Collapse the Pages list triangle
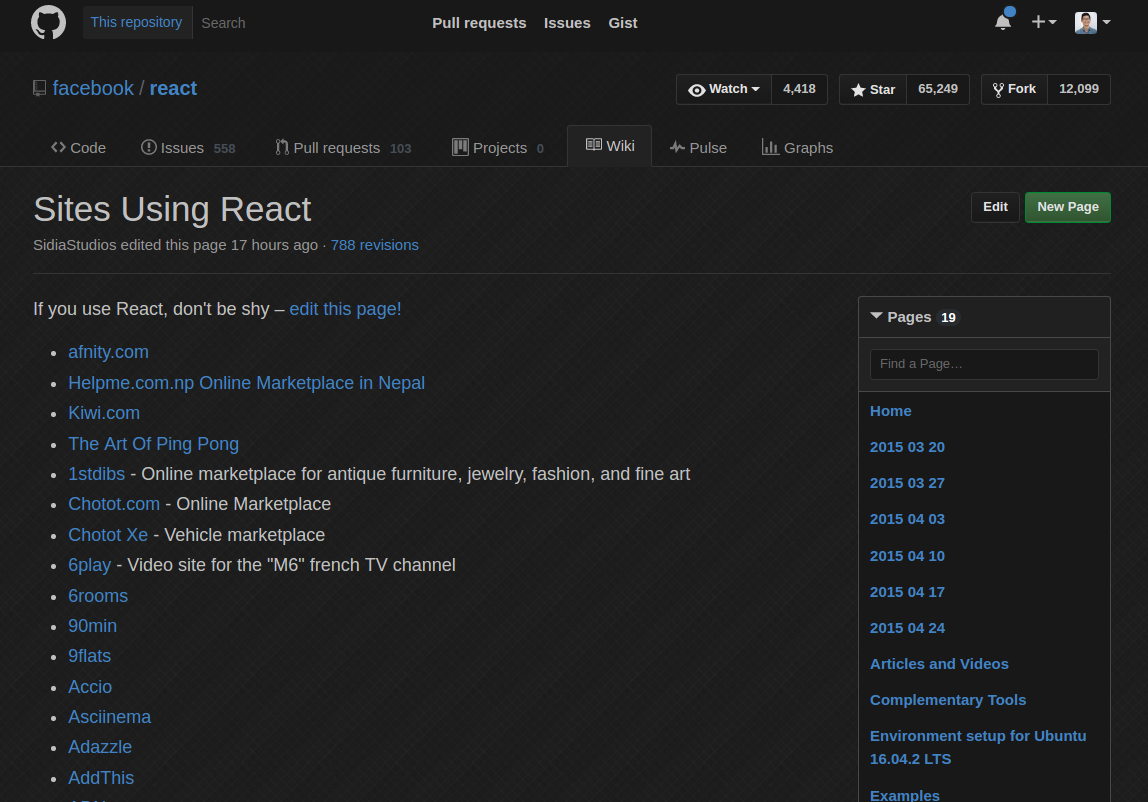This screenshot has width=1148, height=802. [x=876, y=316]
